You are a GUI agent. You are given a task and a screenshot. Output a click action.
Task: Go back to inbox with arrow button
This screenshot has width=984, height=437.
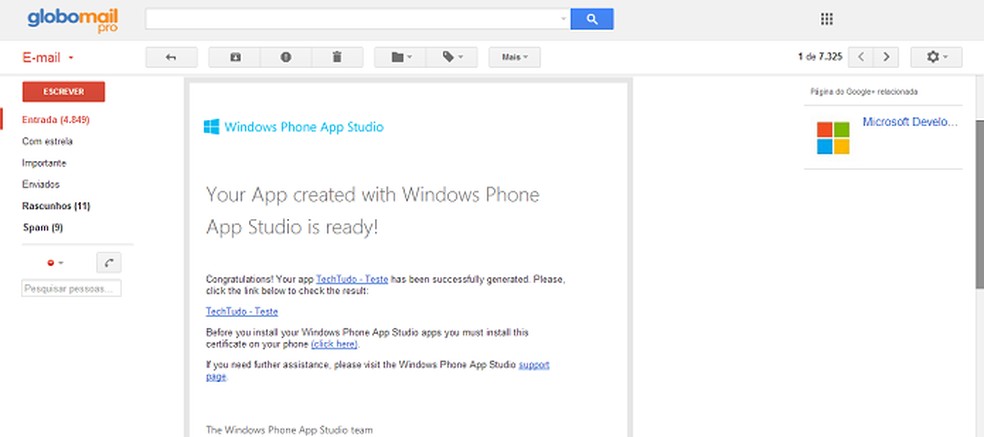pos(171,57)
